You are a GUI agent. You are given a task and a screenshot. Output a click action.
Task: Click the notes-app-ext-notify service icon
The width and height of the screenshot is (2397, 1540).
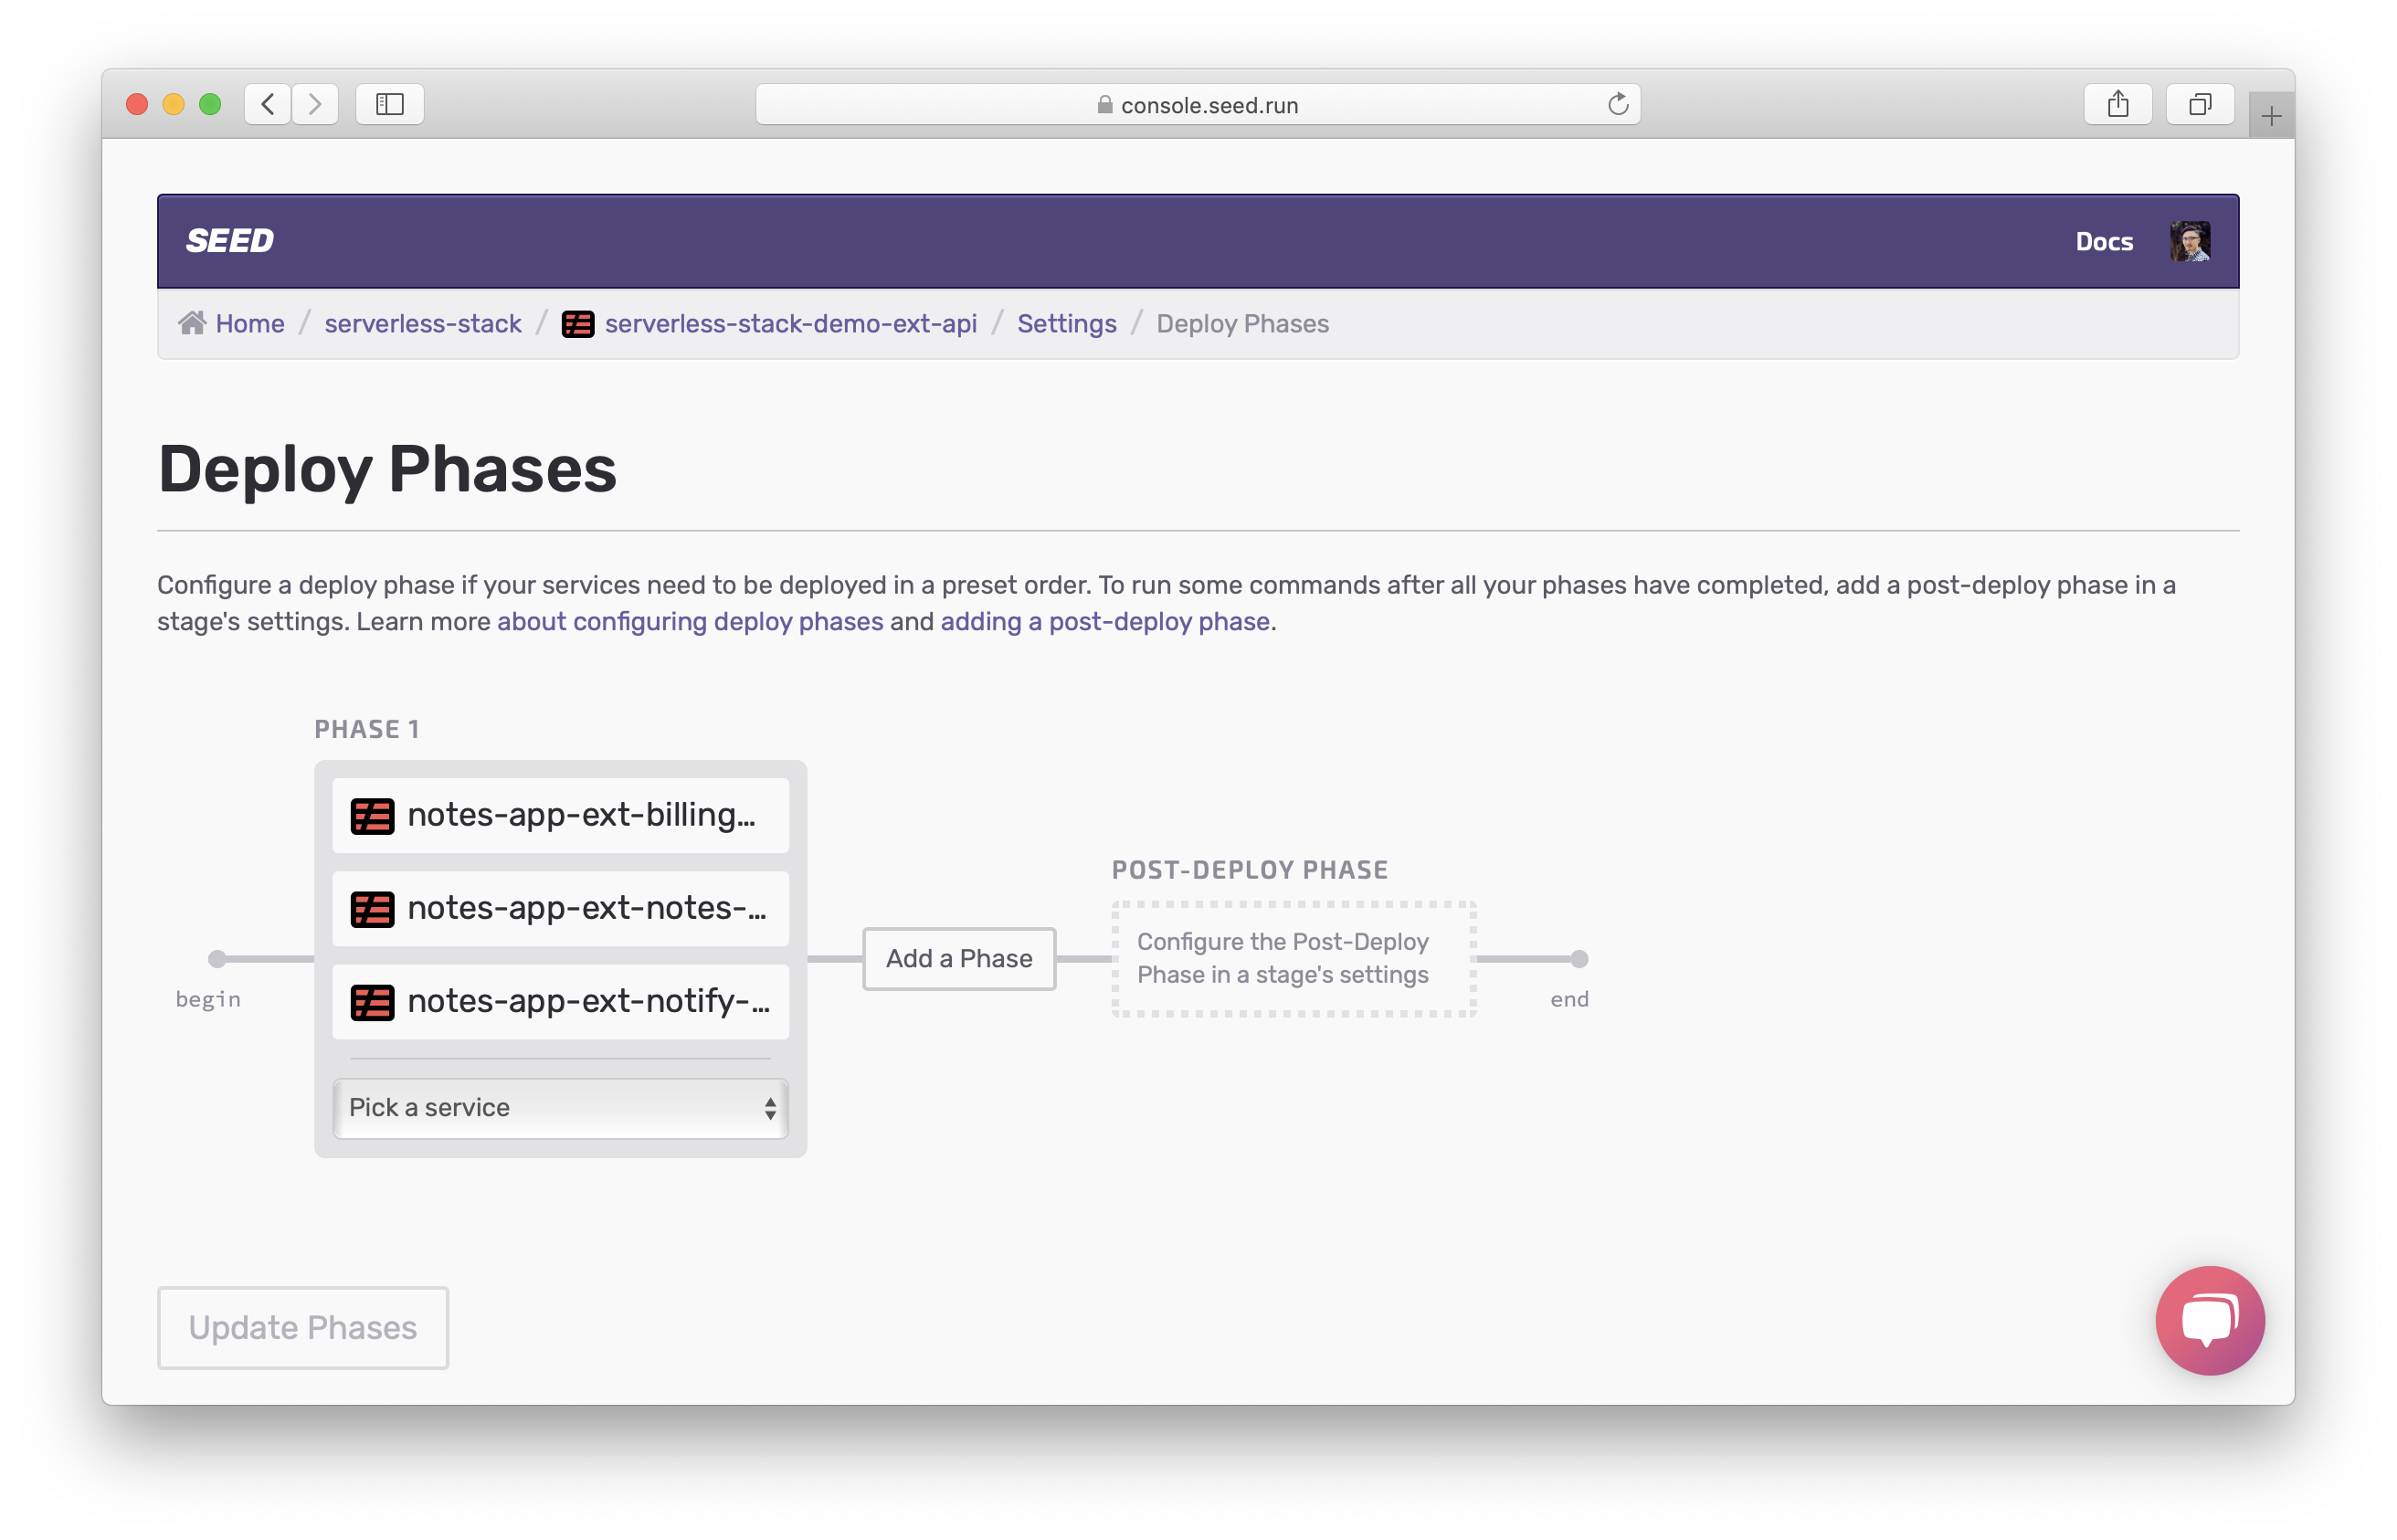(x=372, y=1002)
